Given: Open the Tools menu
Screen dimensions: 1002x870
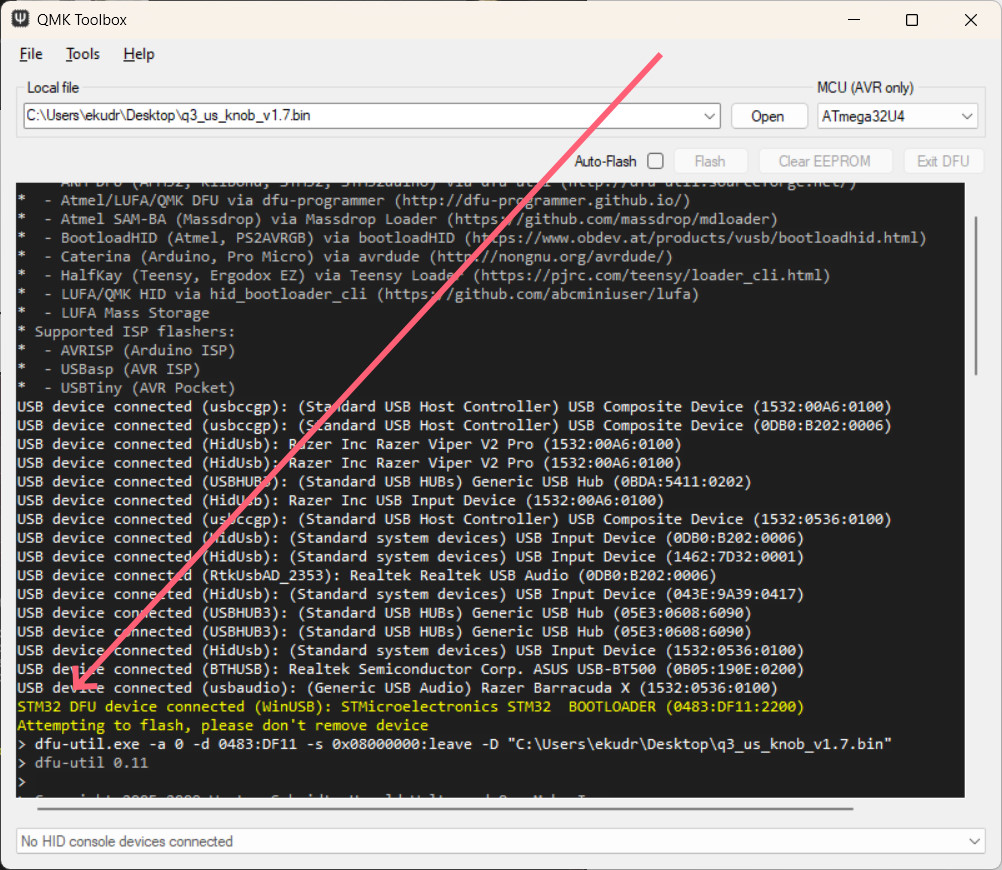Looking at the screenshot, I should [x=83, y=54].
